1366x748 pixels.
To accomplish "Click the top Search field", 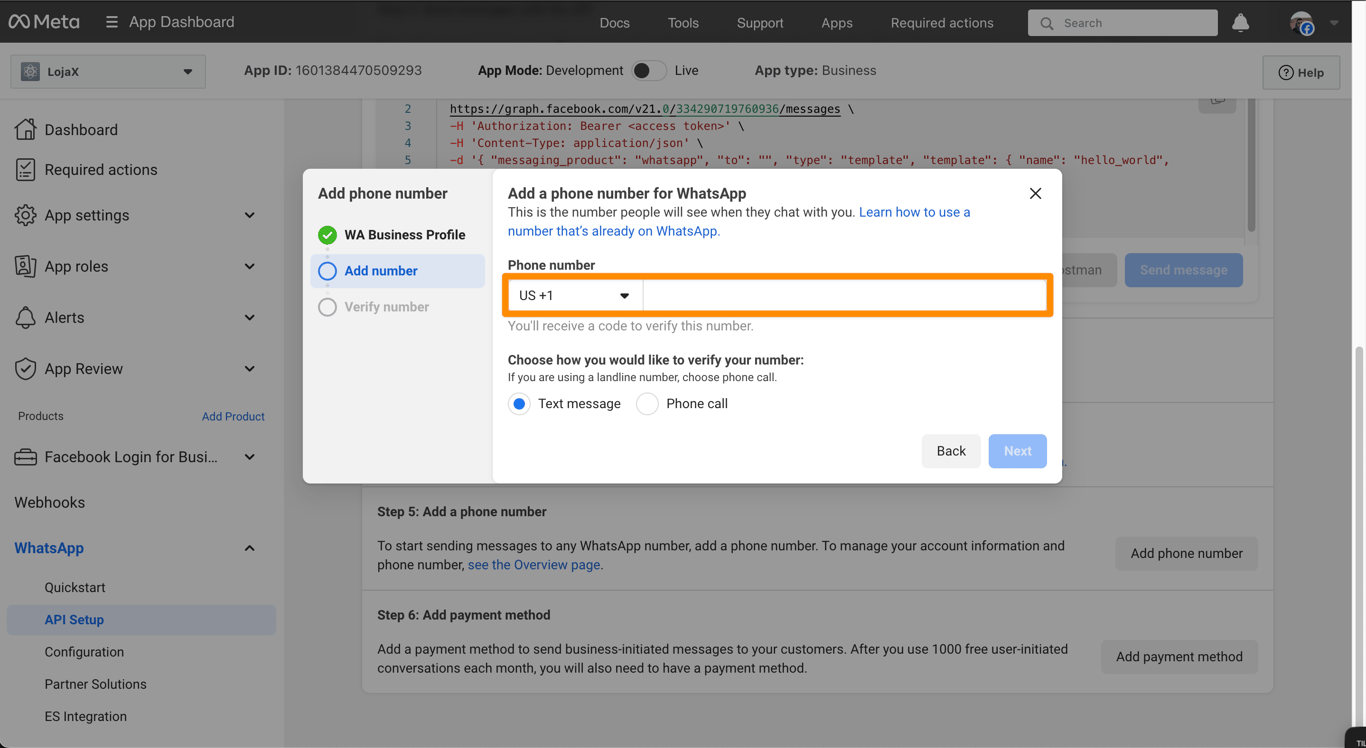I will tap(1123, 23).
